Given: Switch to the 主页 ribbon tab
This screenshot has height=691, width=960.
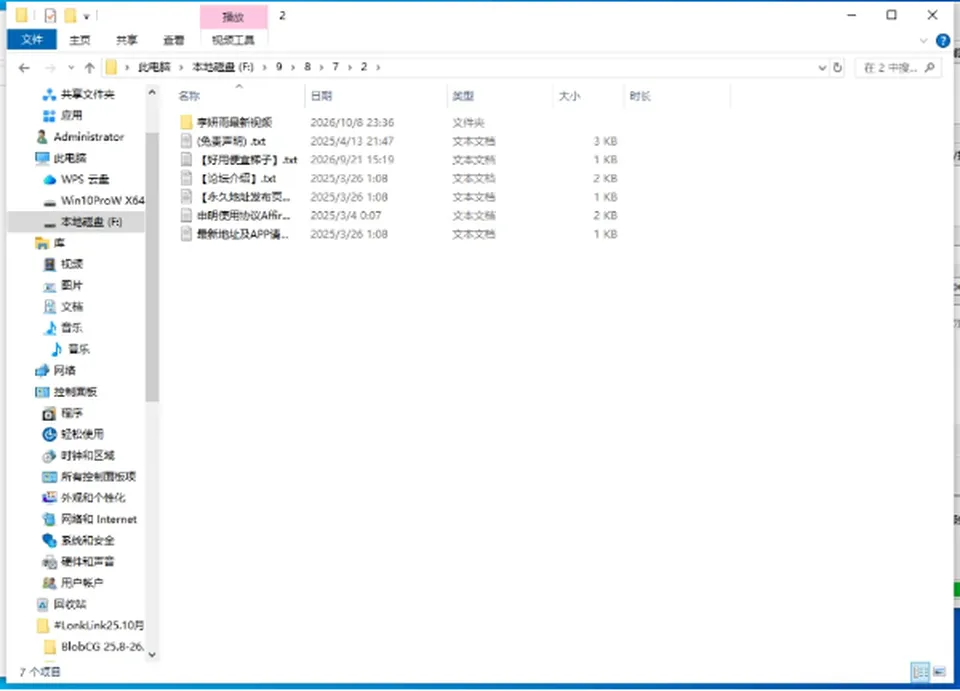Looking at the screenshot, I should click(x=80, y=40).
